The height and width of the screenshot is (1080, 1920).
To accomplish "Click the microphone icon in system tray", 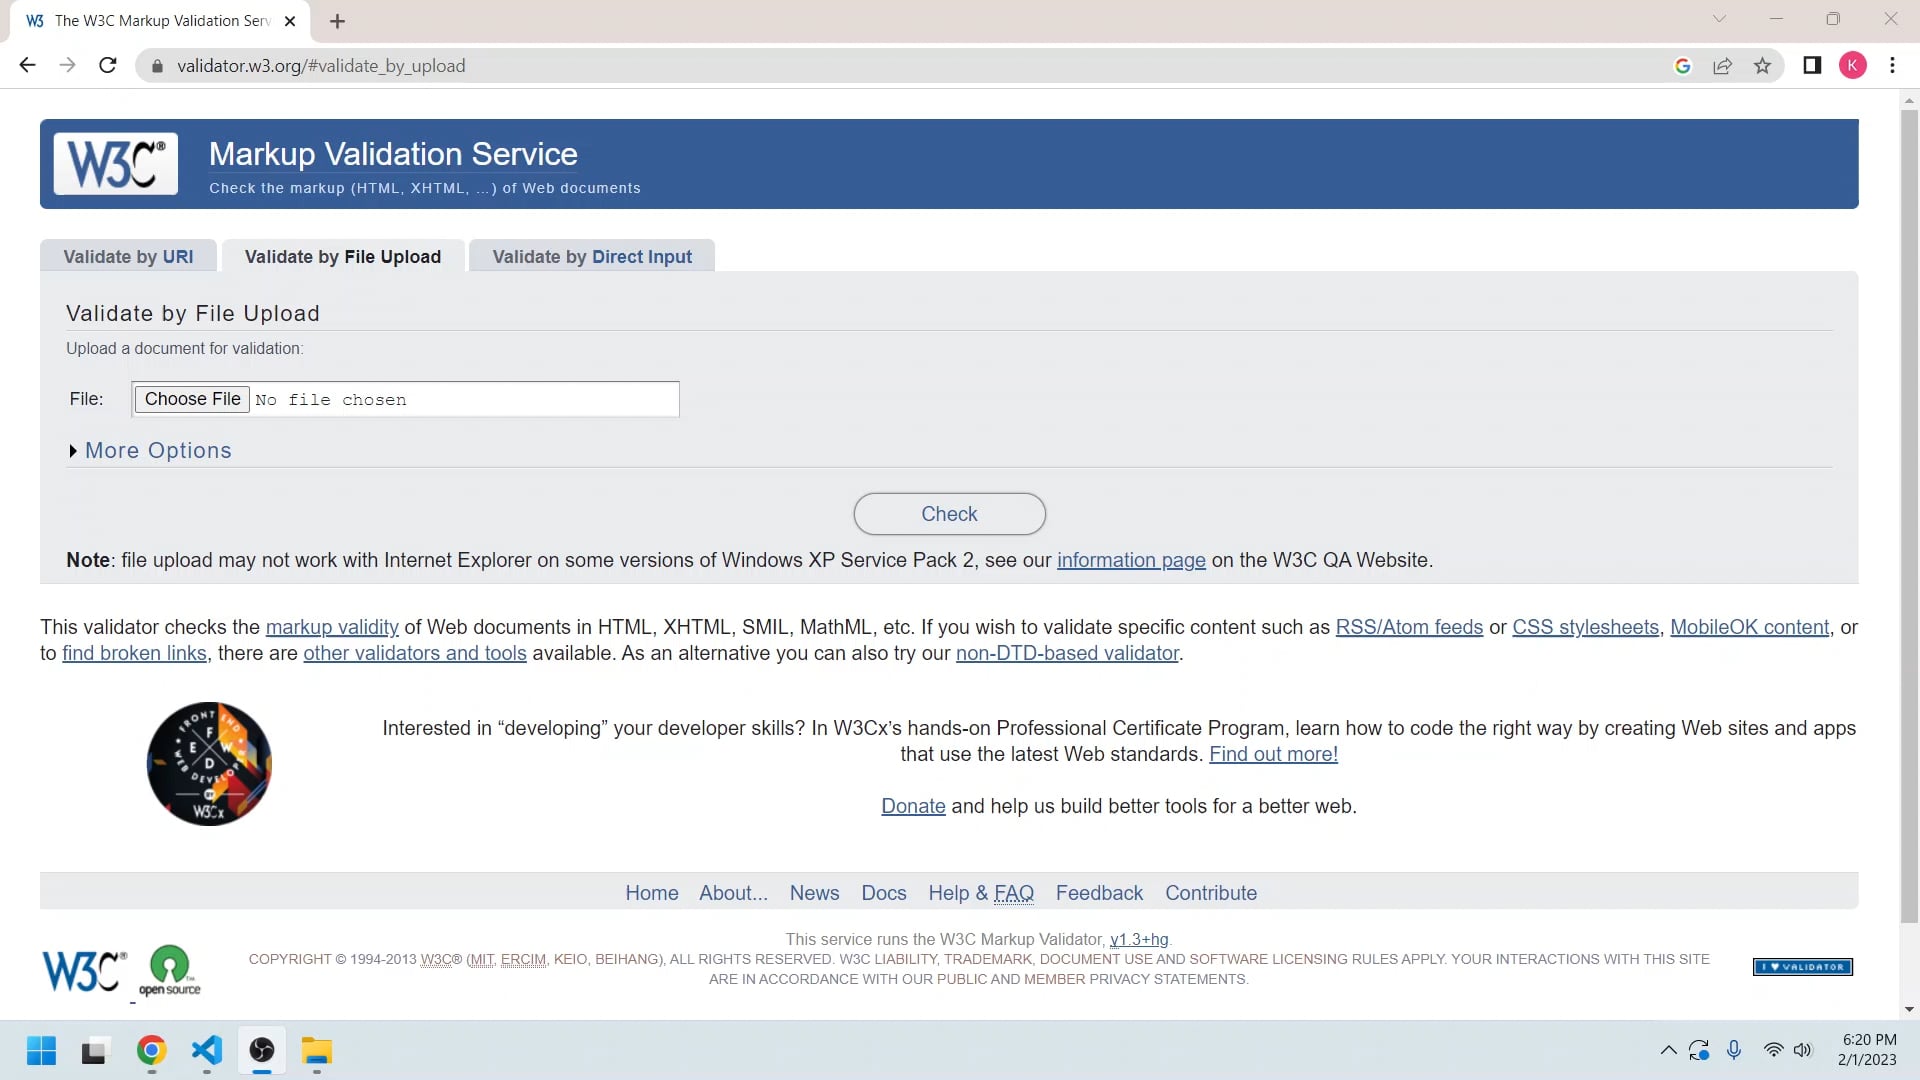I will pyautogui.click(x=1735, y=1050).
